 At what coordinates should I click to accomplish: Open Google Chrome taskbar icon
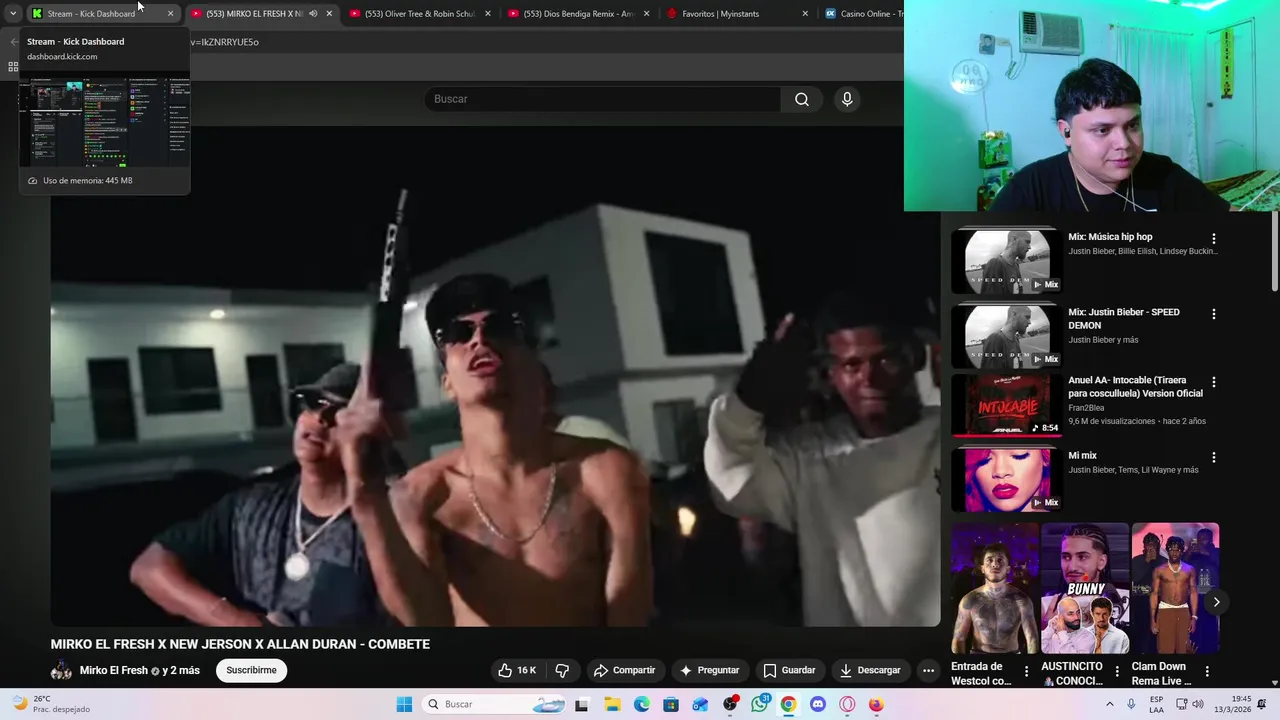[789, 704]
